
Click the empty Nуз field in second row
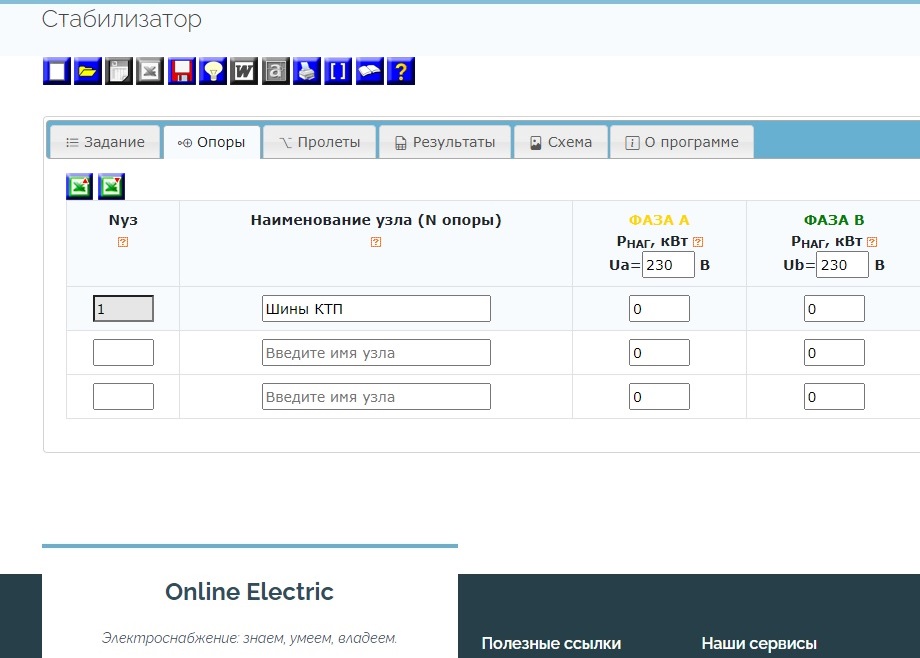[x=123, y=353]
